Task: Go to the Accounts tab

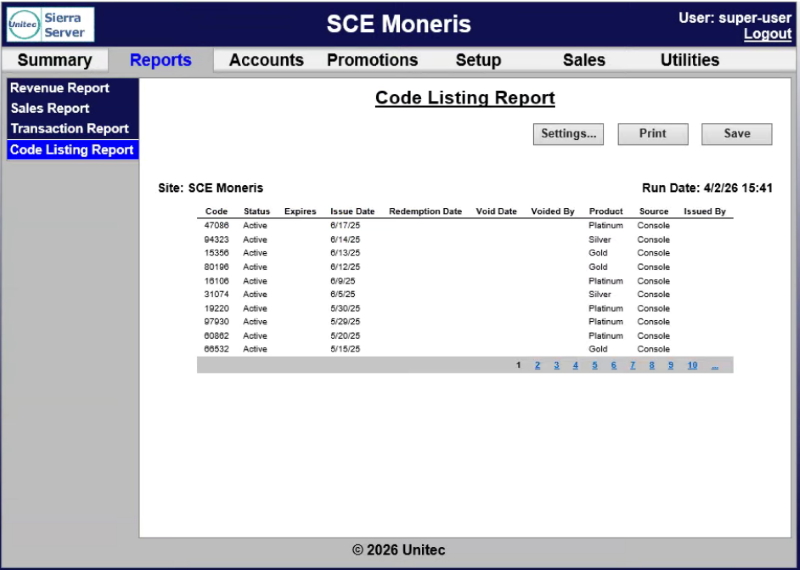Action: [266, 60]
